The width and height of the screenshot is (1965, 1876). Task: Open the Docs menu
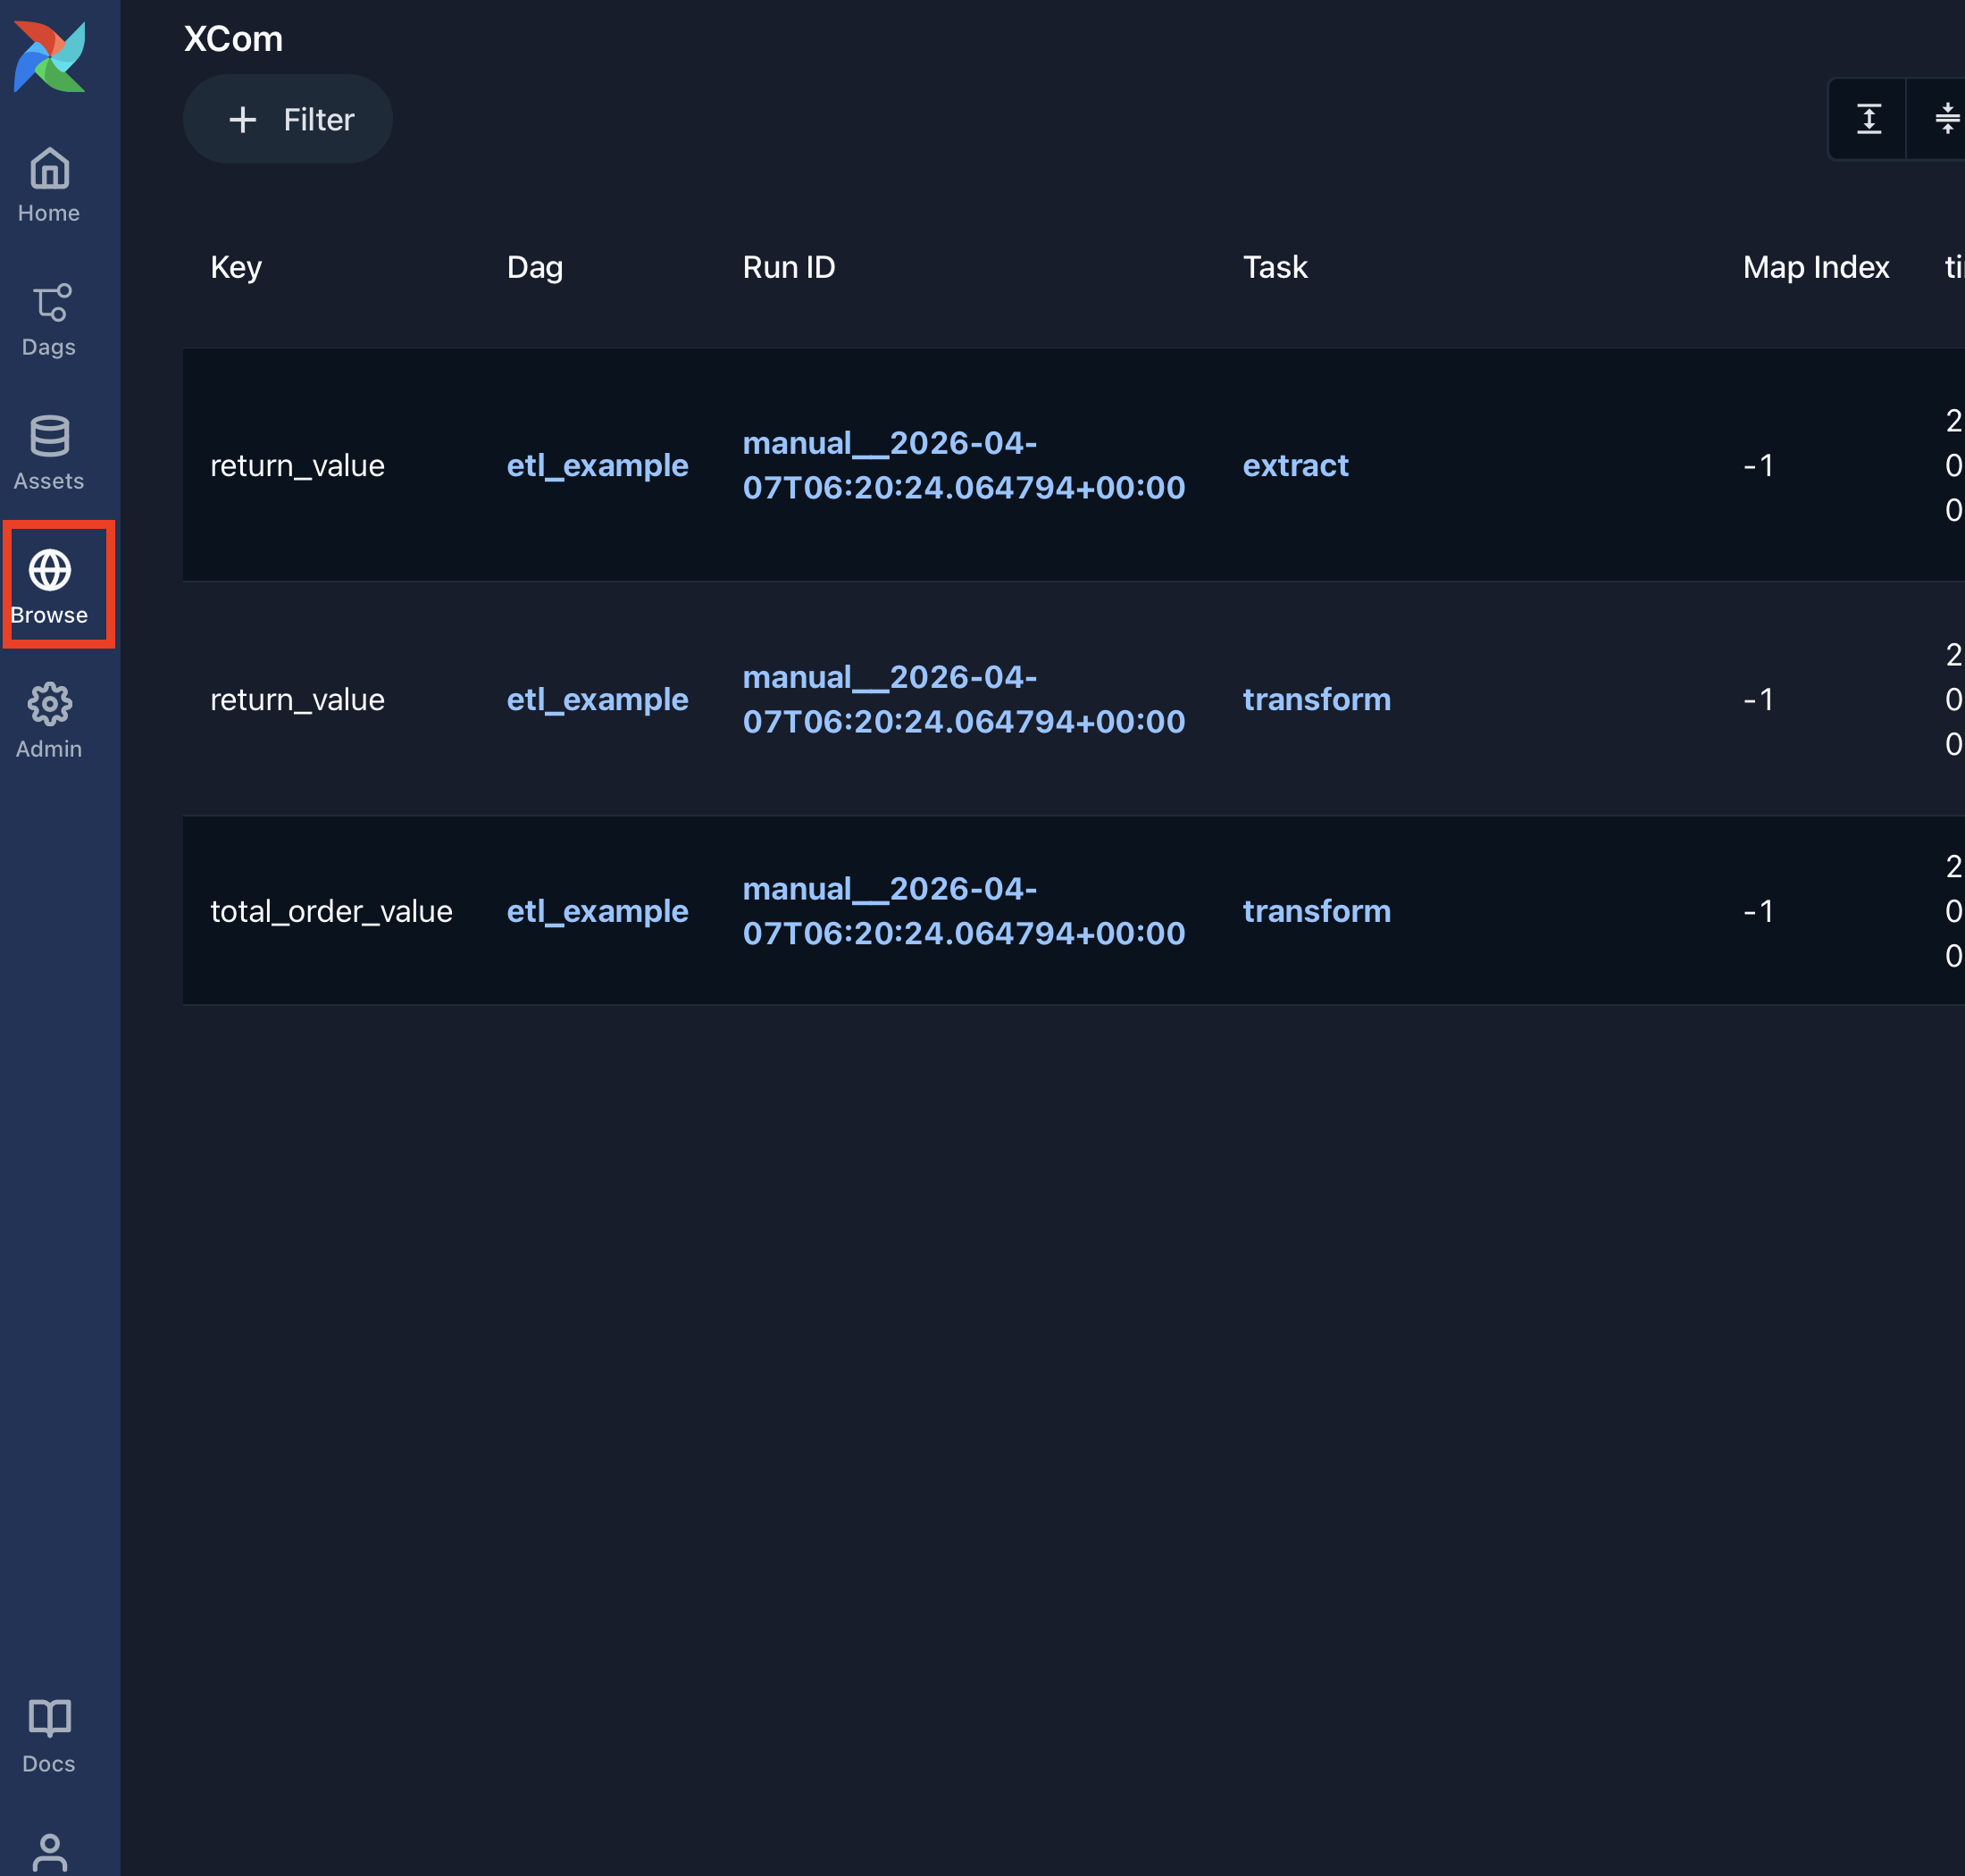tap(49, 1737)
